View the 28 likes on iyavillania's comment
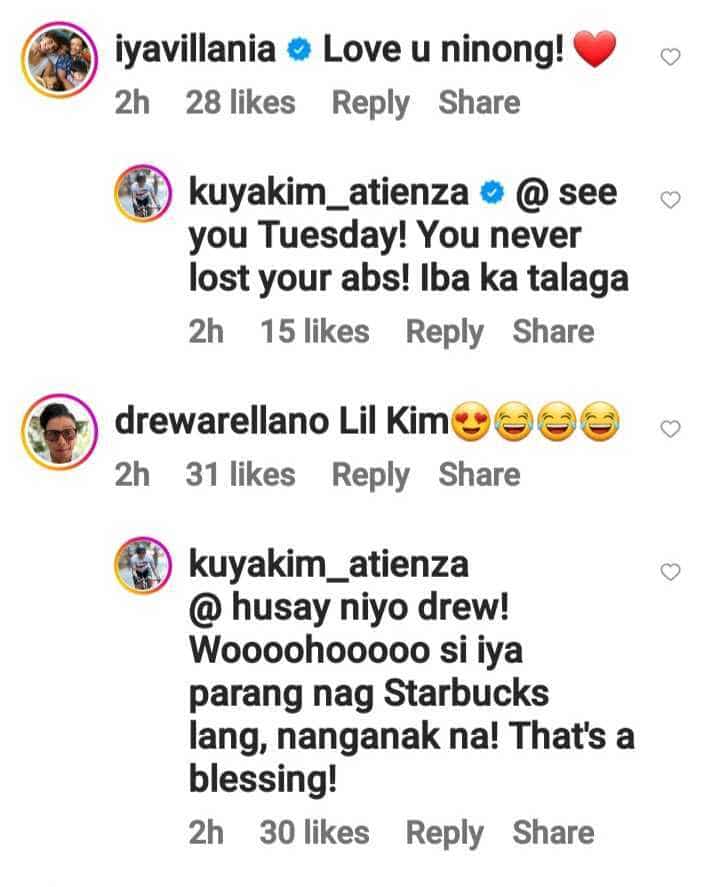The width and height of the screenshot is (720, 887). (240, 103)
